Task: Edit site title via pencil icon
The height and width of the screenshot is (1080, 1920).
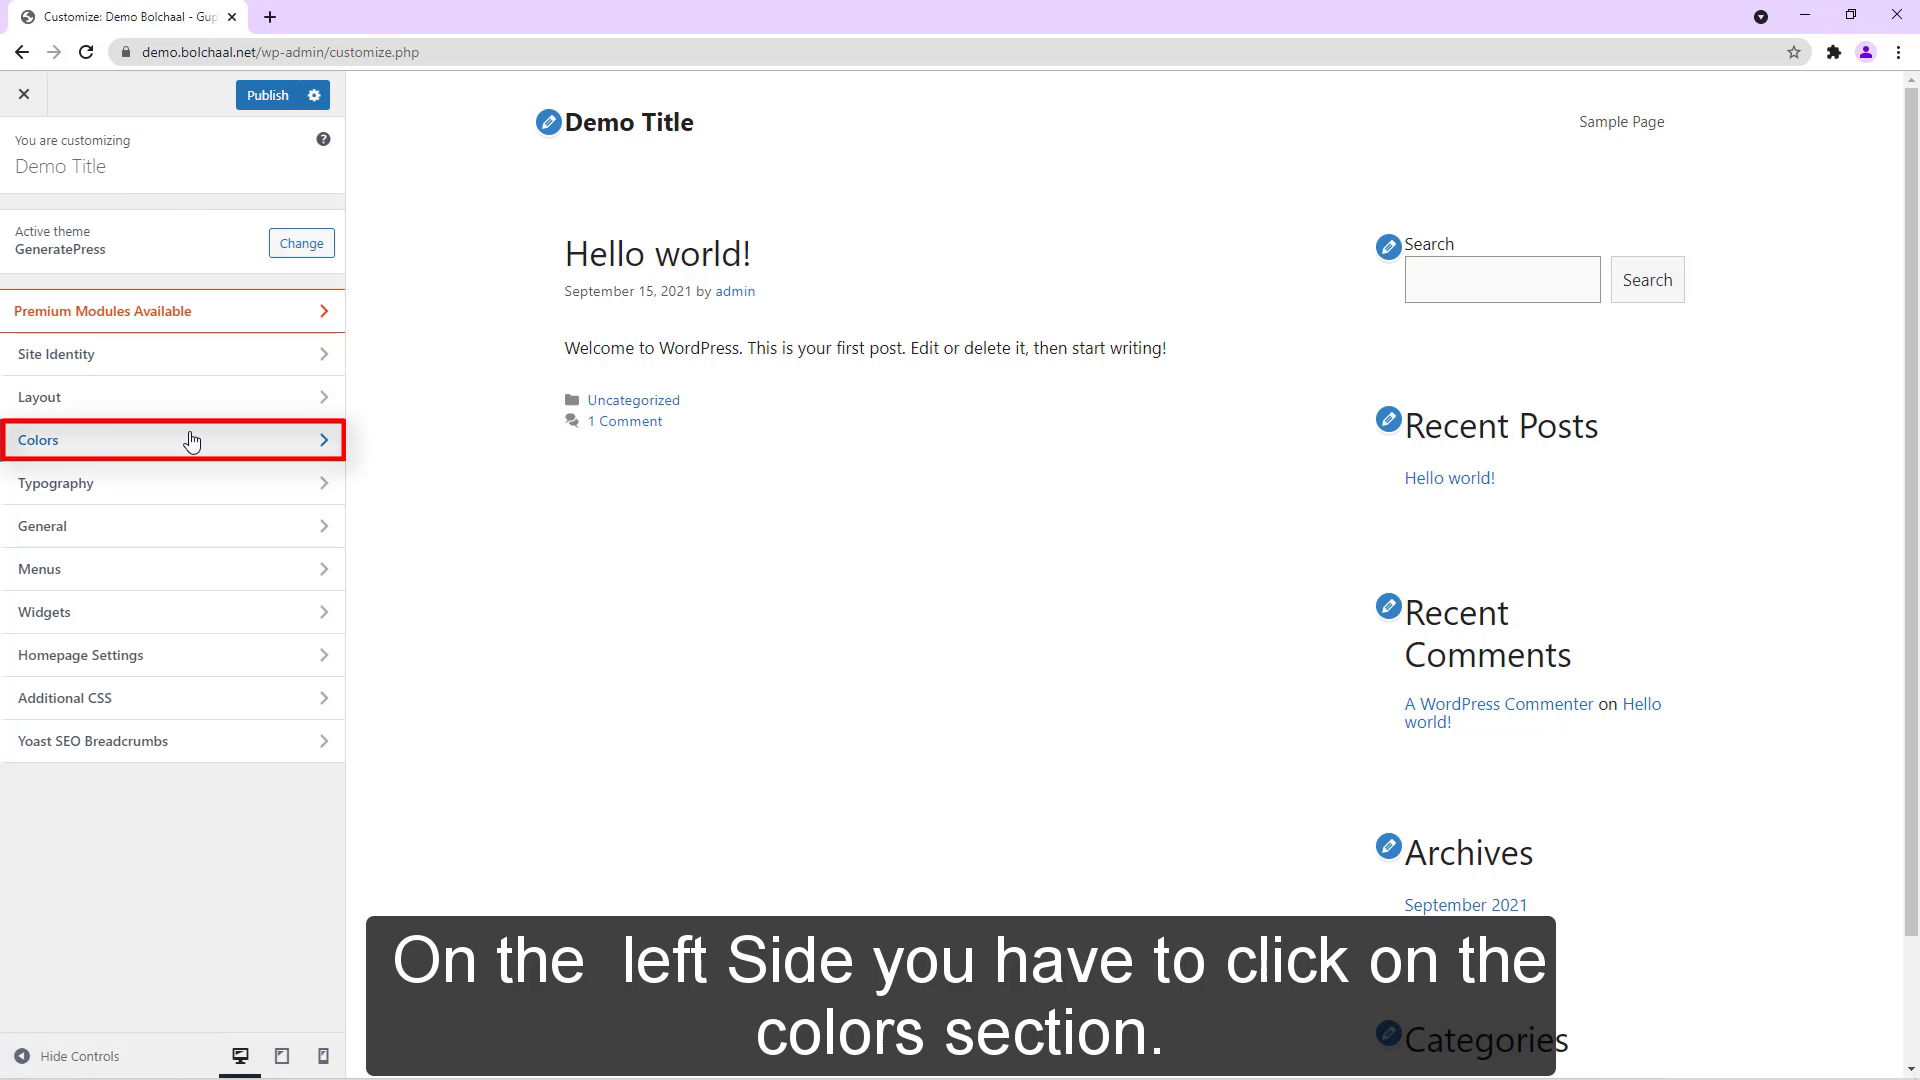Action: pos(548,122)
